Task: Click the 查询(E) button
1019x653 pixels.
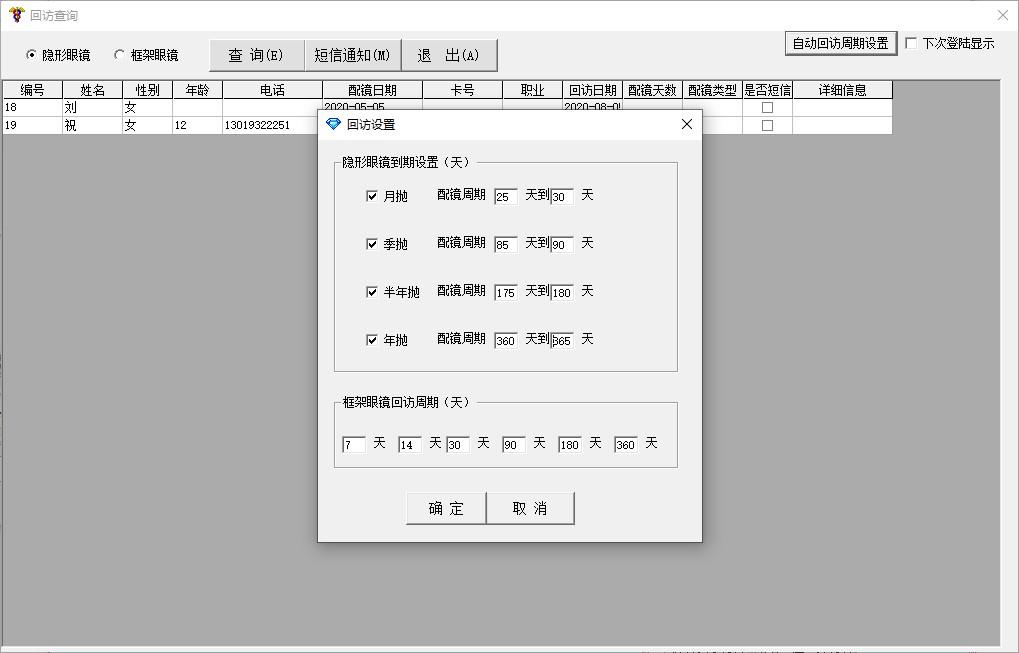Action: pyautogui.click(x=256, y=55)
